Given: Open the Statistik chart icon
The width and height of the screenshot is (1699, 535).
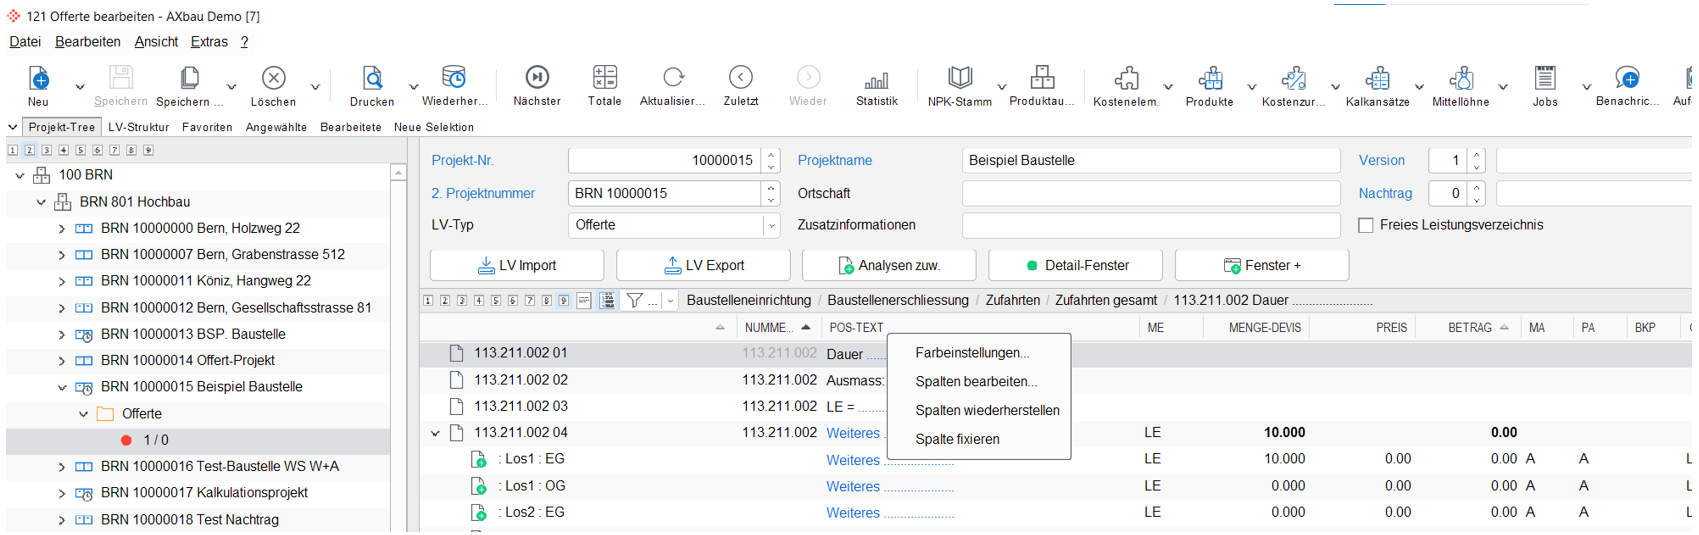Looking at the screenshot, I should [x=877, y=80].
